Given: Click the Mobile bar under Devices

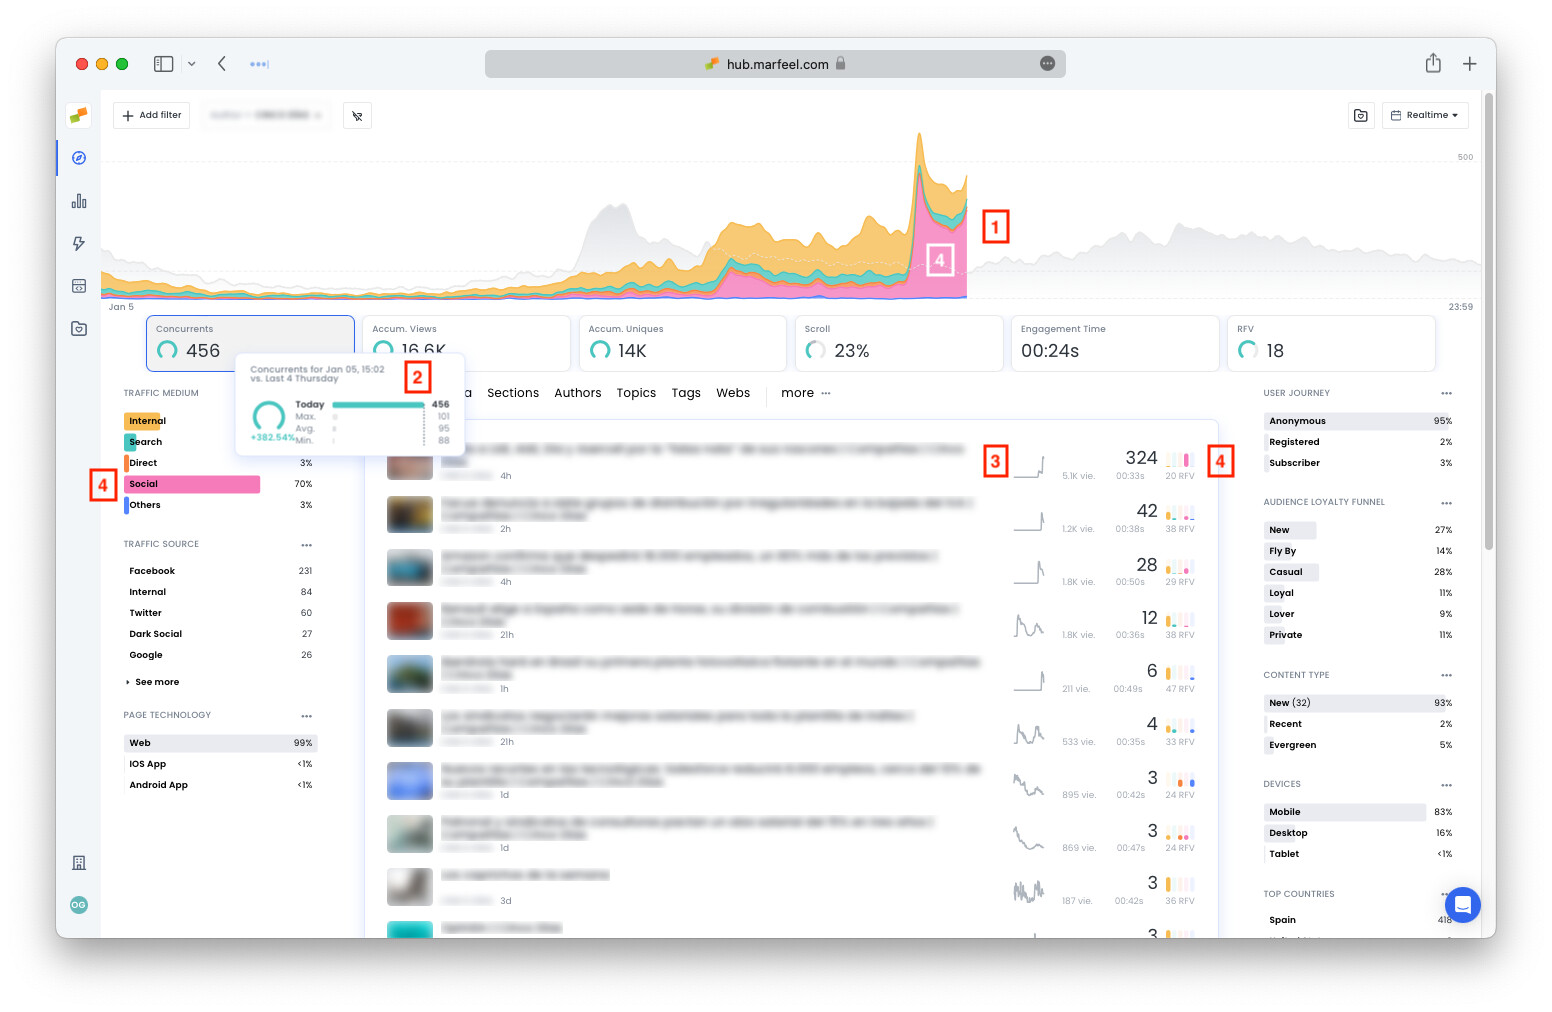Looking at the screenshot, I should pos(1344,811).
